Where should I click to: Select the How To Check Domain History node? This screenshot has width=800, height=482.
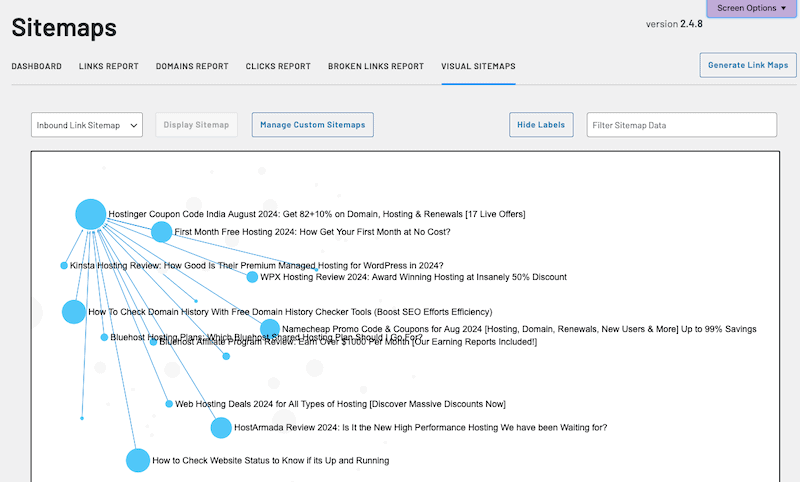click(74, 312)
